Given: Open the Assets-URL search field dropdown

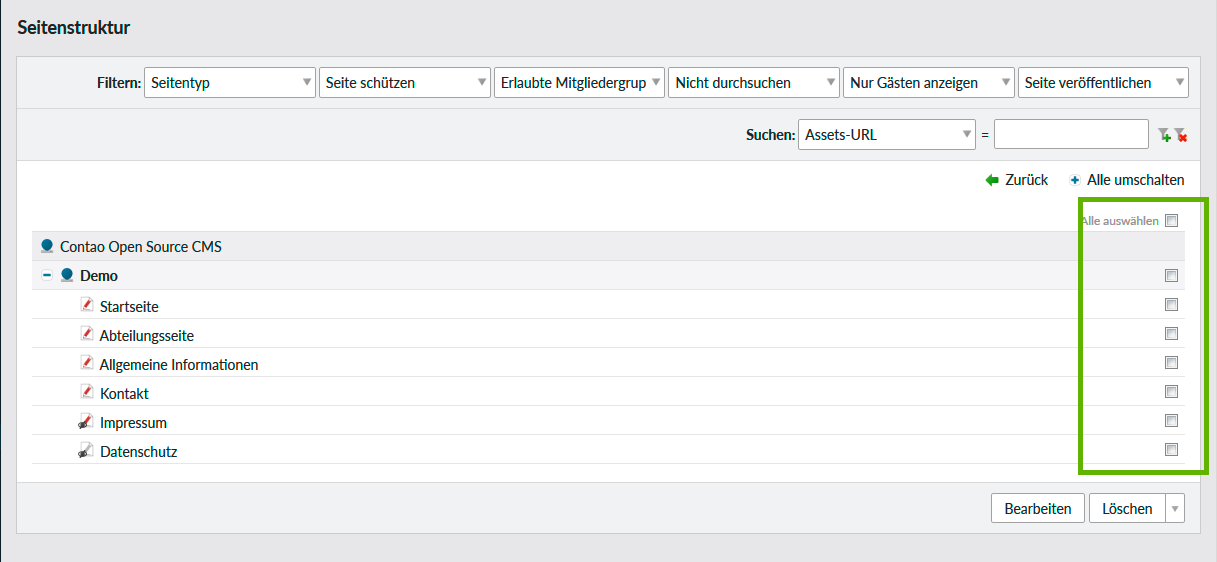Looking at the screenshot, I should [x=886, y=135].
